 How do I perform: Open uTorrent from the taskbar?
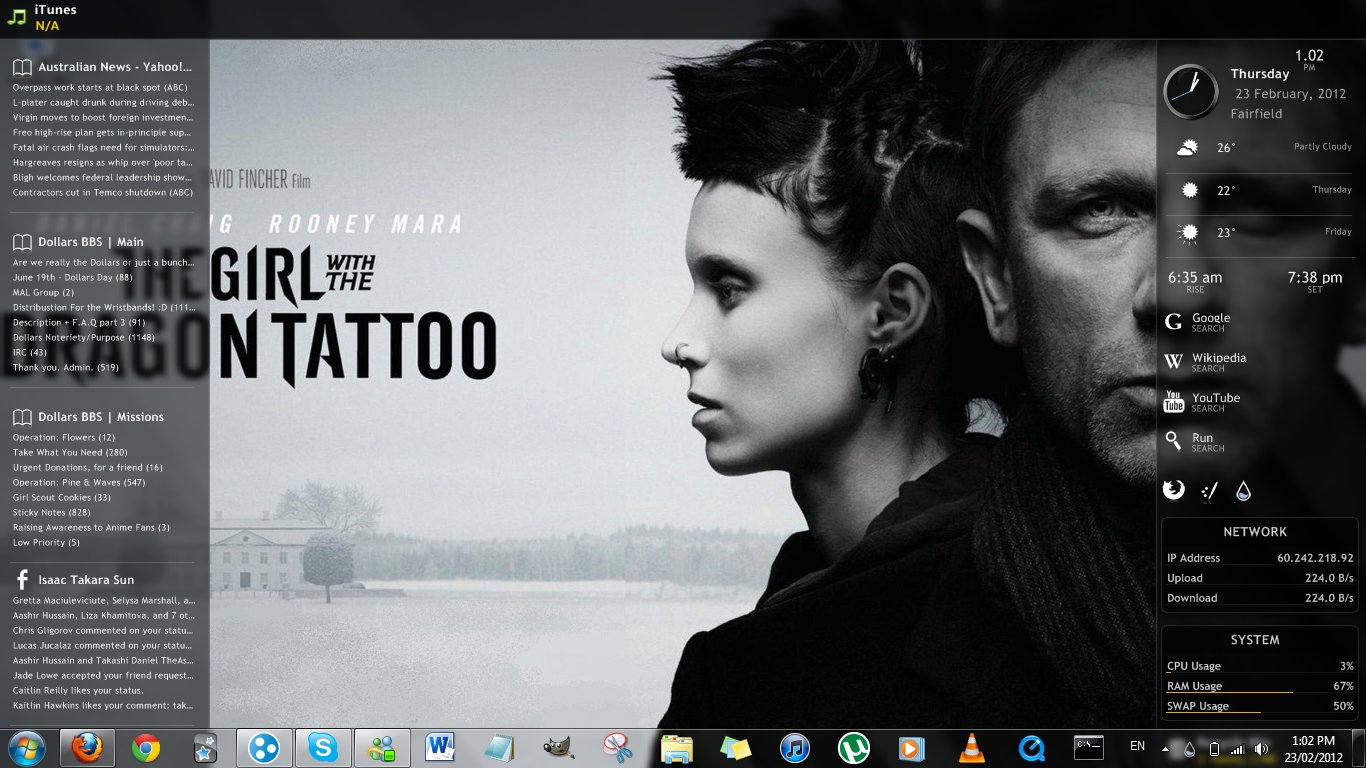(x=853, y=747)
